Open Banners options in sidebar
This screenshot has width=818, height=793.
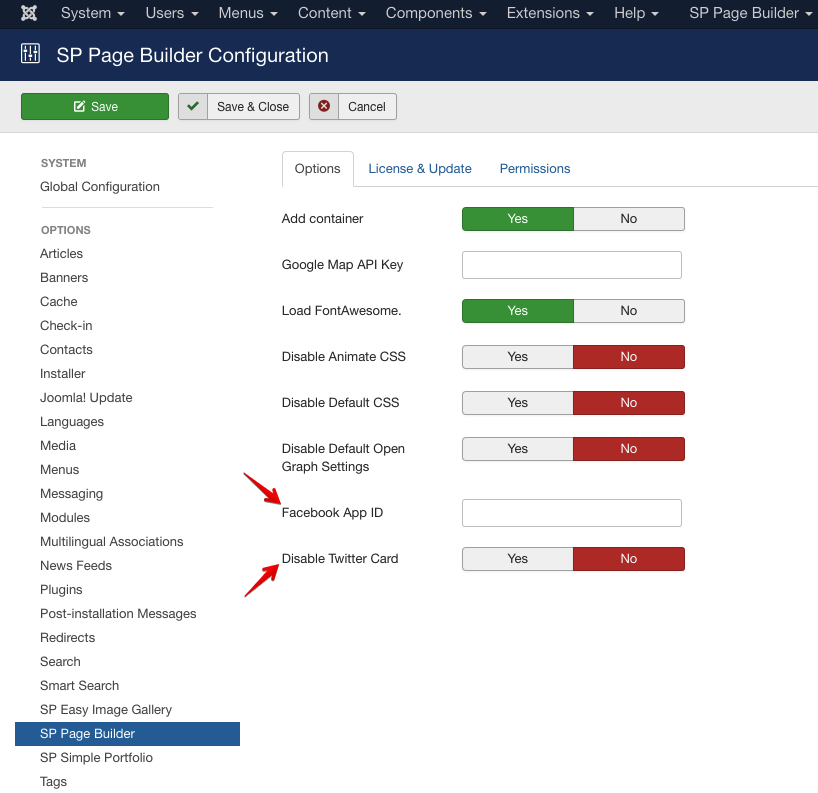pyautogui.click(x=64, y=278)
